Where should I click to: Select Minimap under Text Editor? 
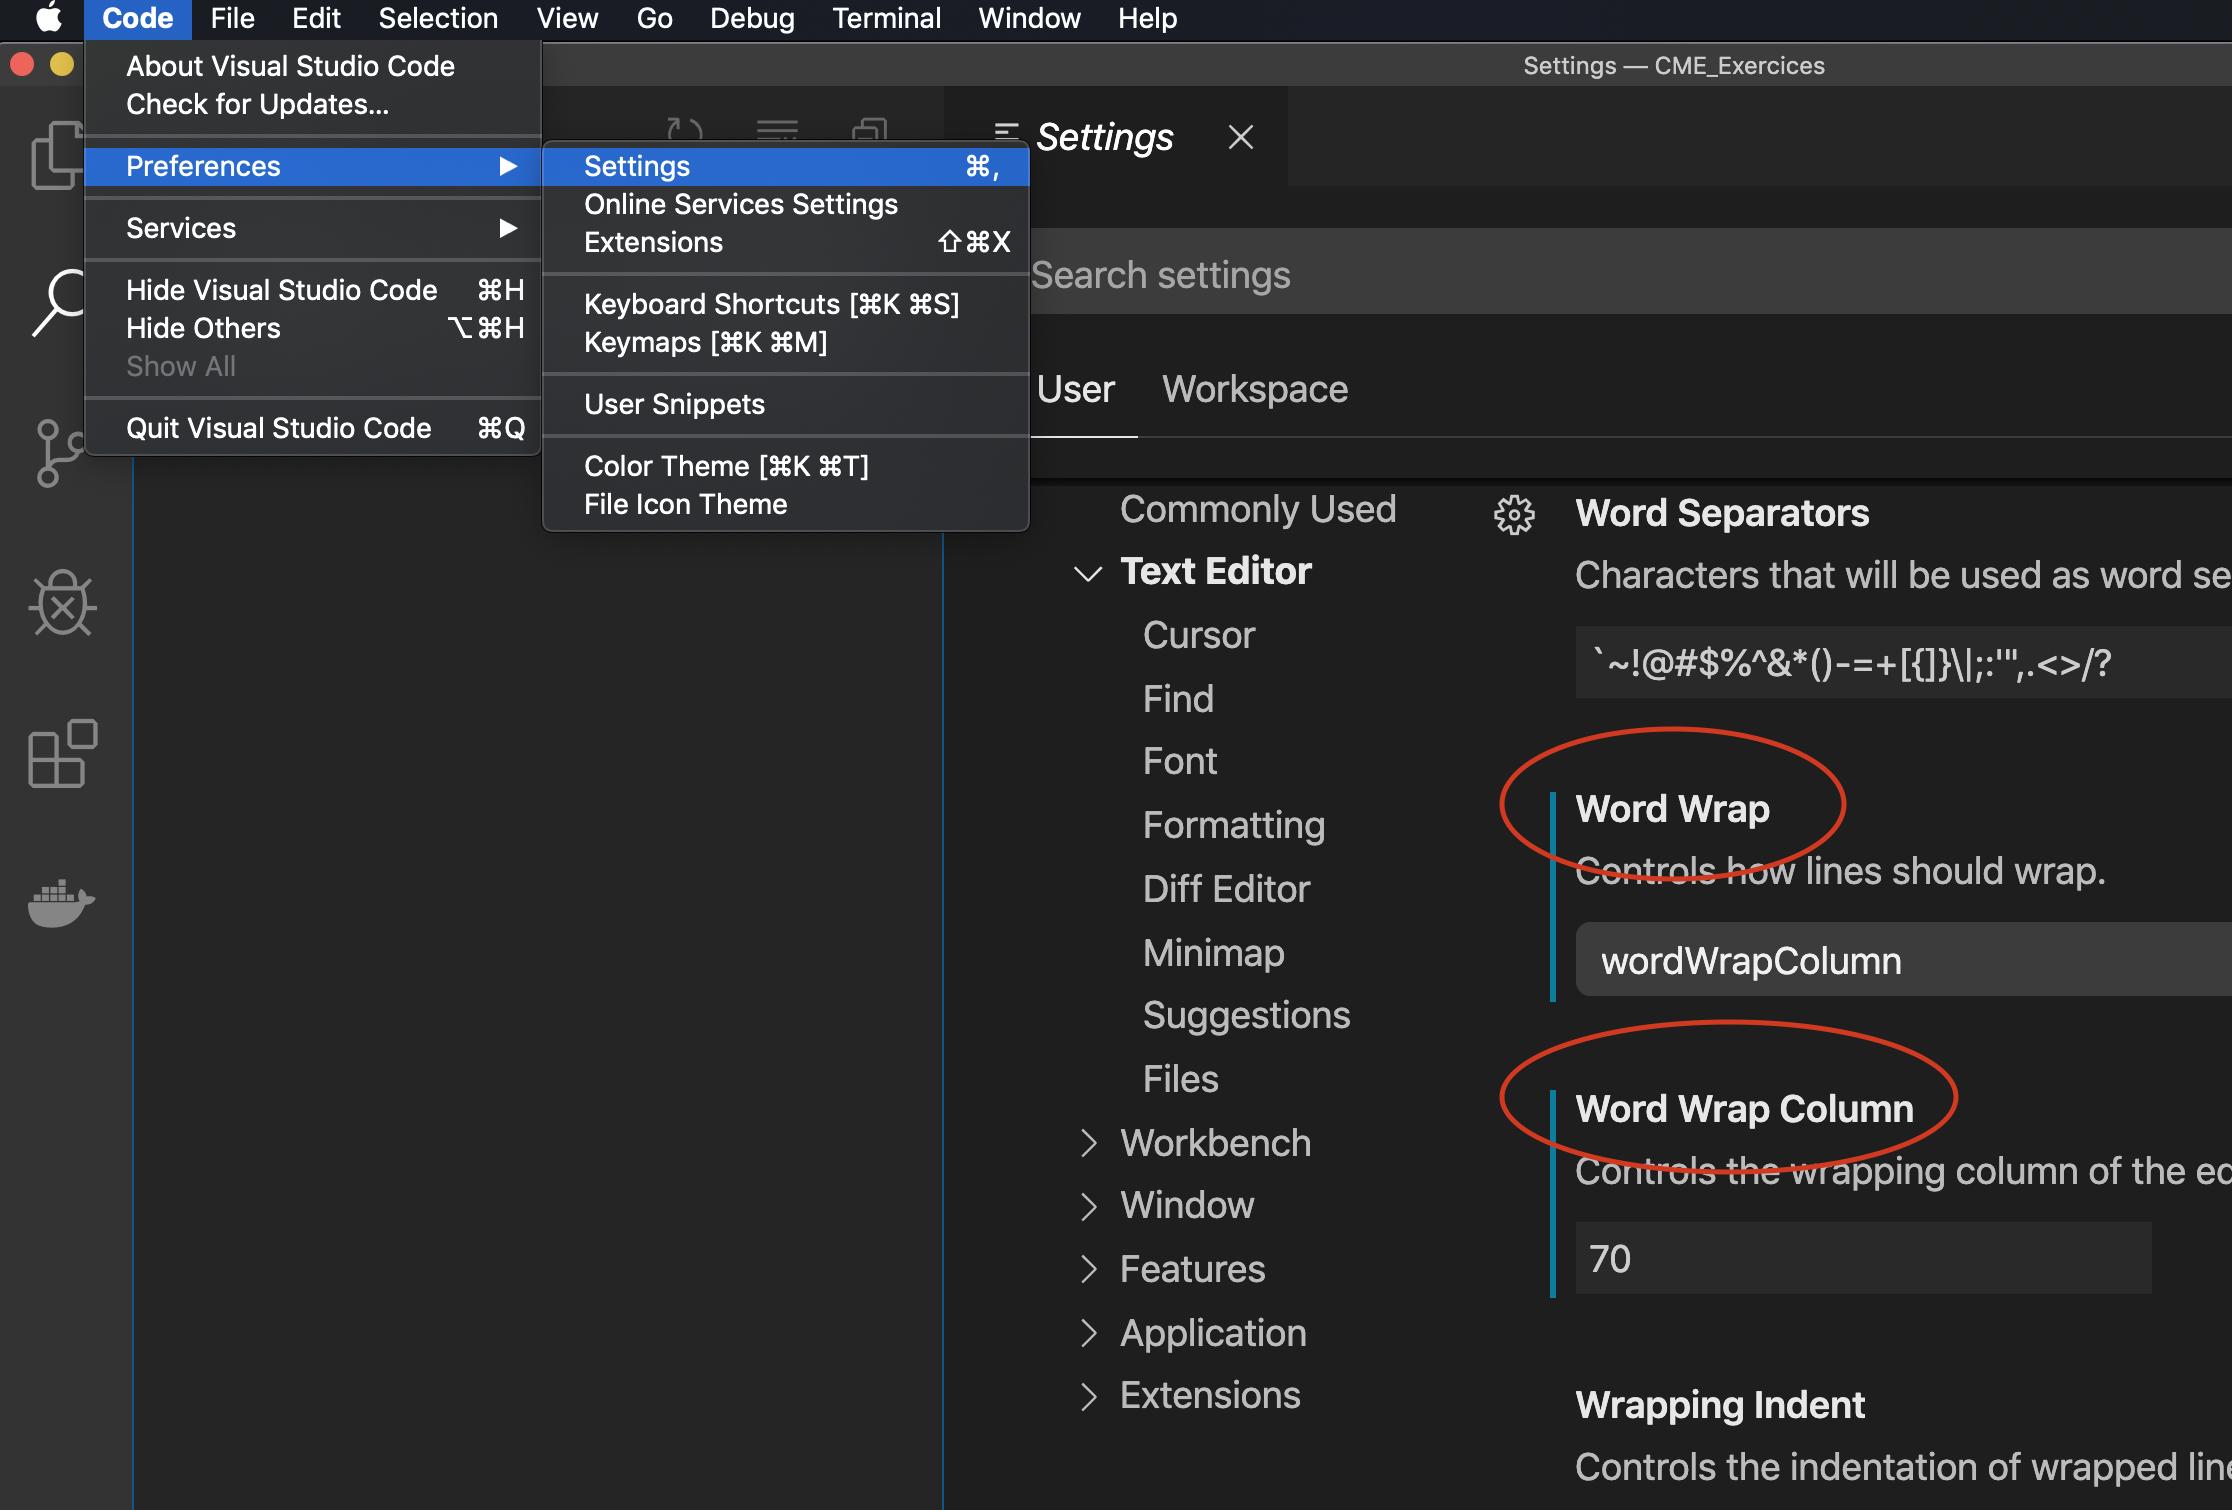[1213, 952]
